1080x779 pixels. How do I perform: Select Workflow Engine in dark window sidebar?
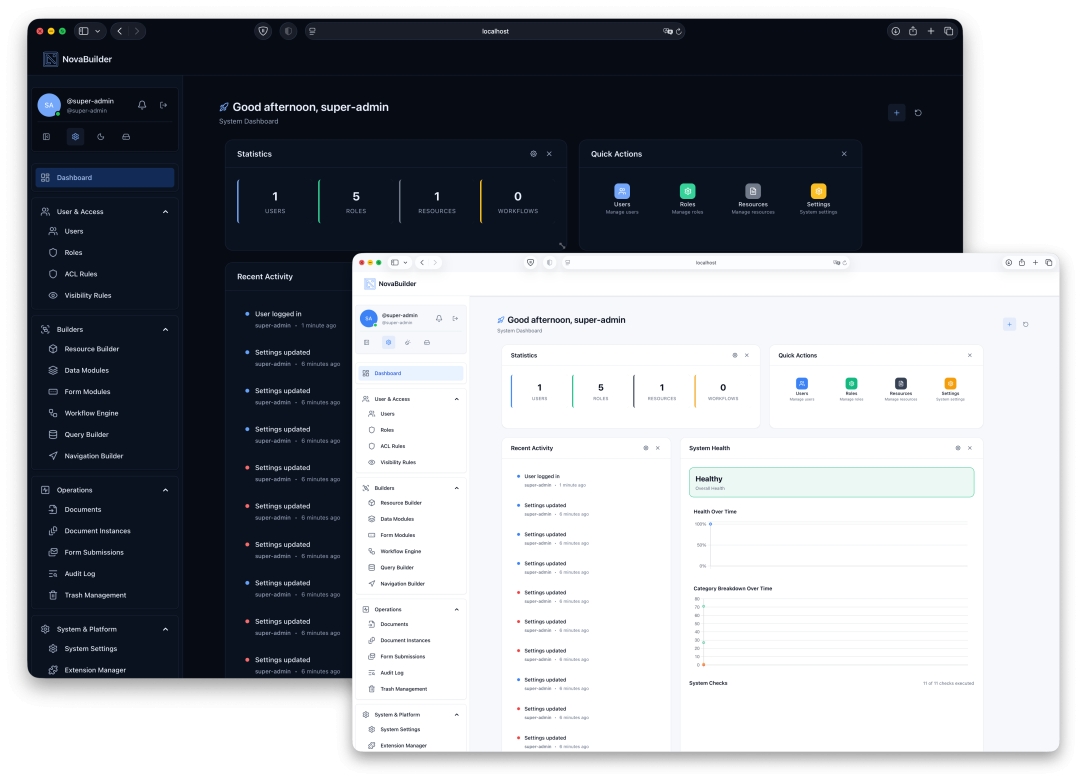[x=91, y=413]
